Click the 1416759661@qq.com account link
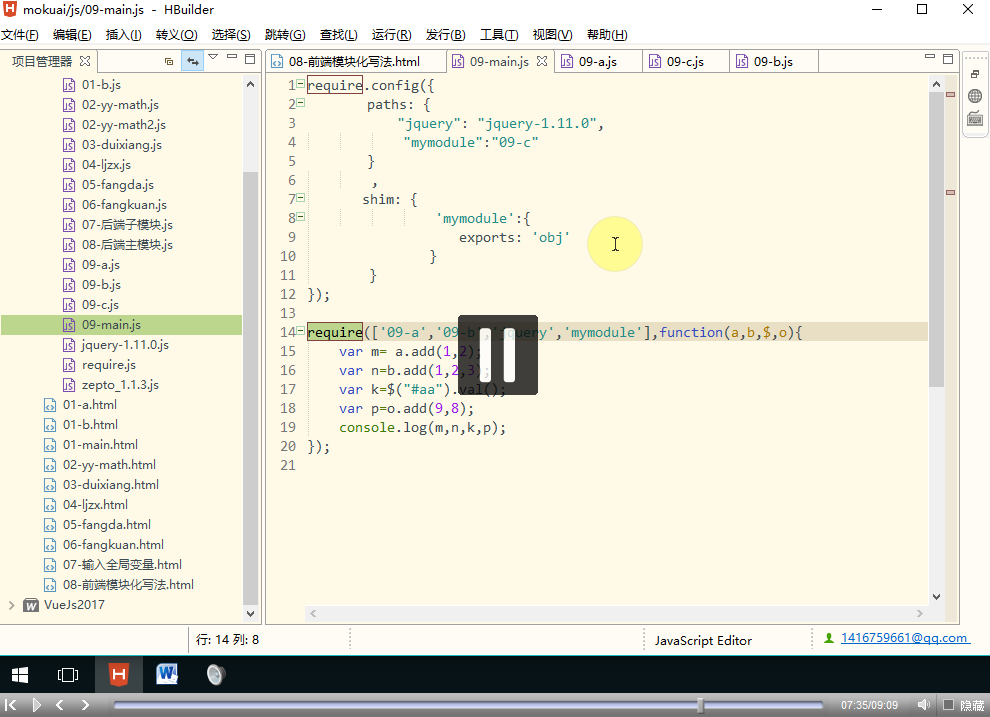The height and width of the screenshot is (717, 990). (904, 638)
